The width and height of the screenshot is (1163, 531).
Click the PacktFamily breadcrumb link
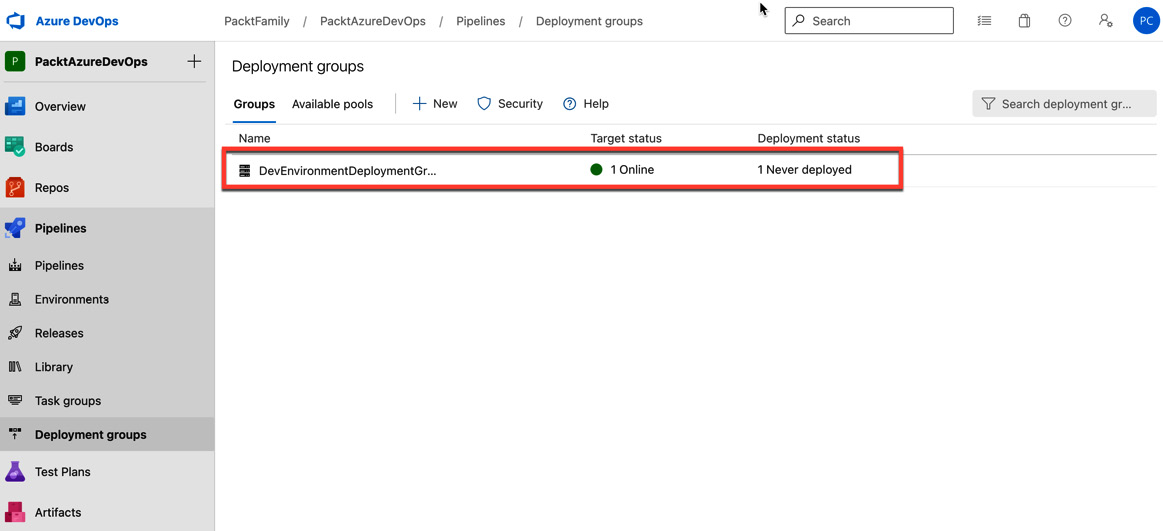(257, 21)
